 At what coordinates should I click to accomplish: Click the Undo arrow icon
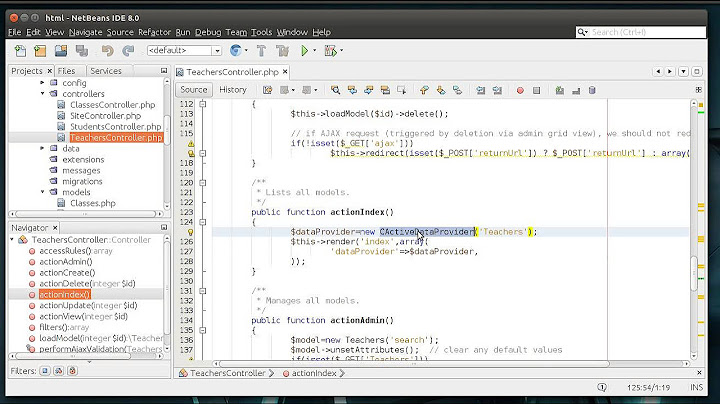click(x=107, y=50)
